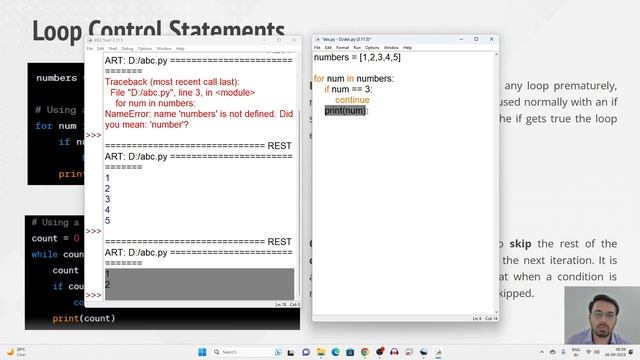Click the shell status bar line and column indicator
The image size is (640, 360).
288,304
